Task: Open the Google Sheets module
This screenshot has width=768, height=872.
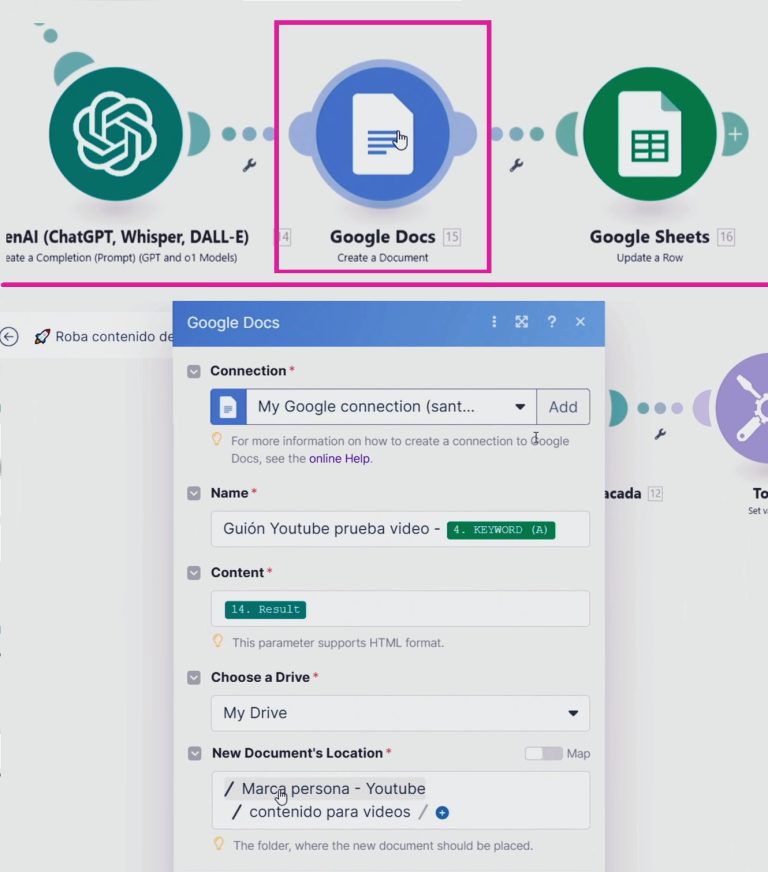Action: click(x=649, y=134)
